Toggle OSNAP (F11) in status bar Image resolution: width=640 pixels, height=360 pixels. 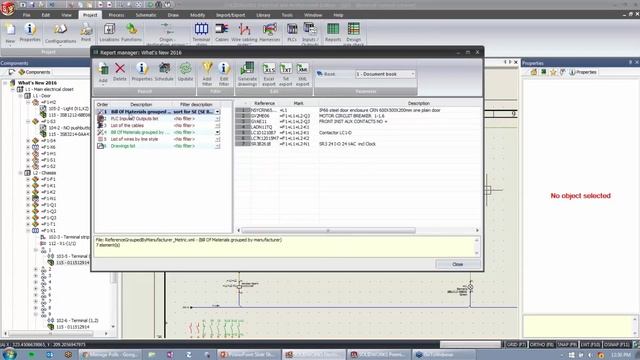click(x=617, y=345)
